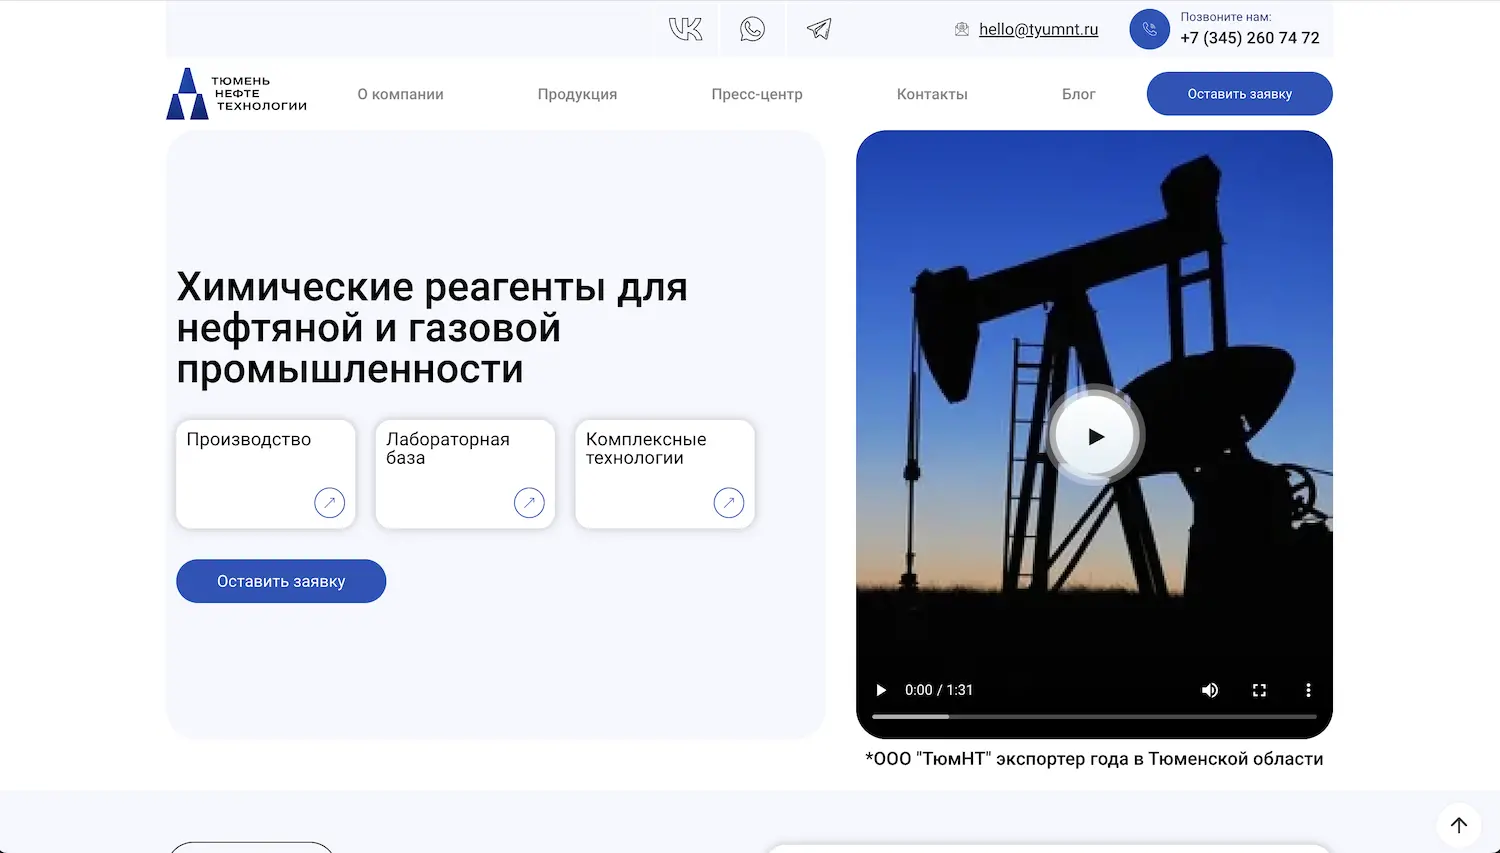Navigate to the Контакты page
This screenshot has height=853, width=1500.
click(932, 94)
